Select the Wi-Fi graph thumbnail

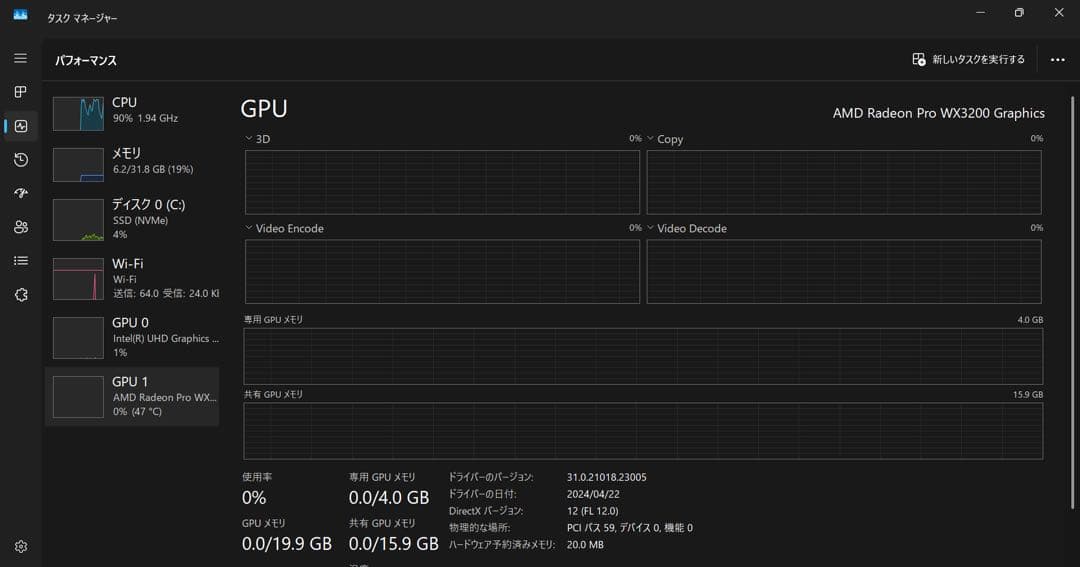[x=78, y=279]
